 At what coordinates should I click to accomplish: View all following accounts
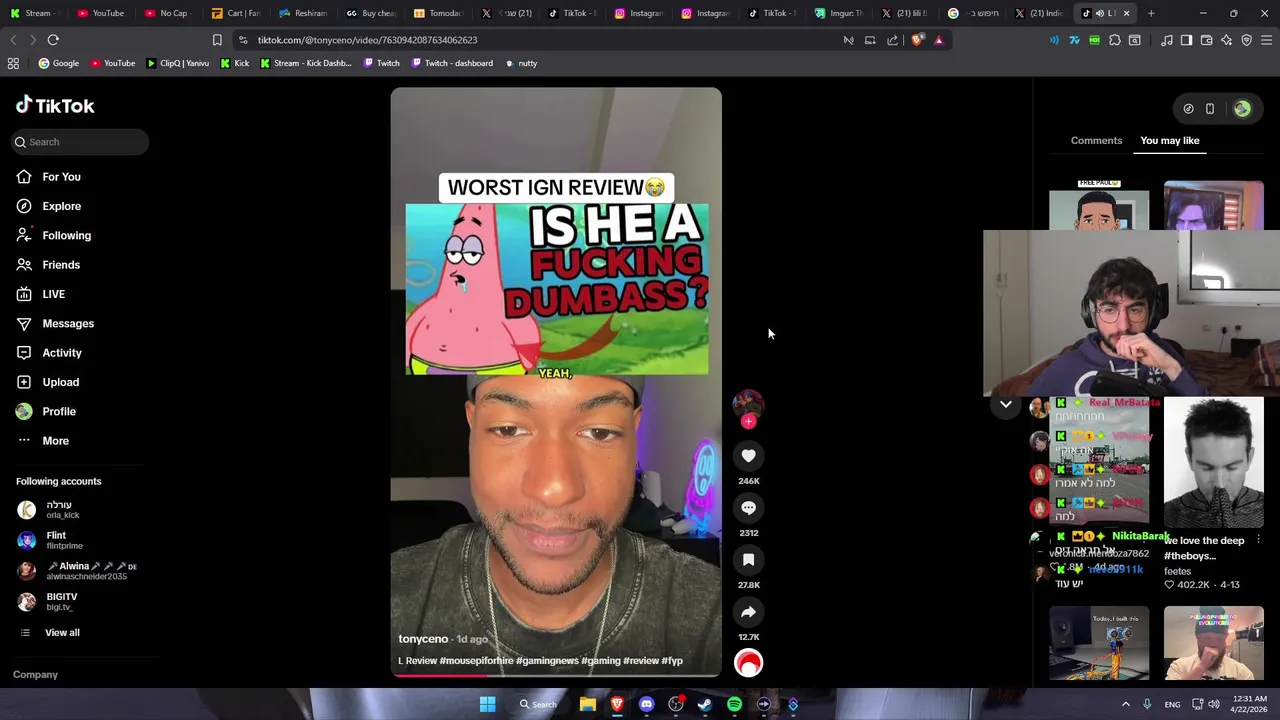(x=62, y=632)
